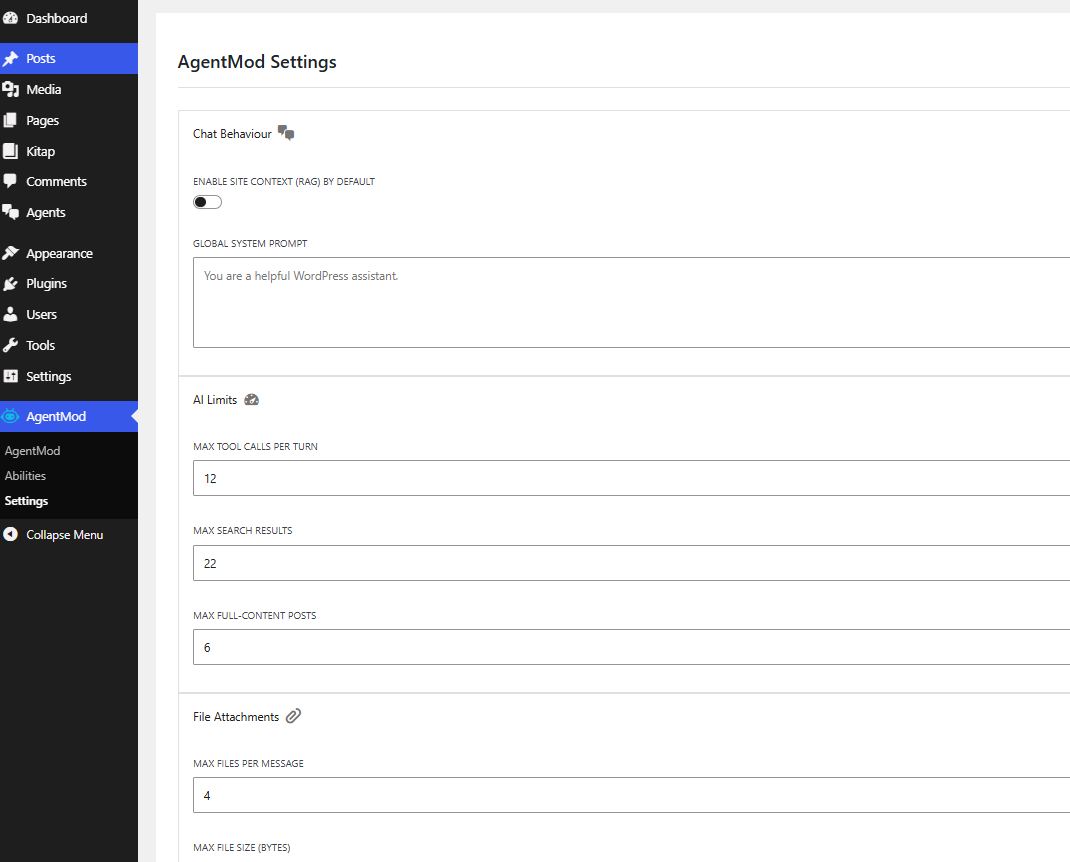1070x862 pixels.
Task: Open the Pages menu item
Action: pos(69,121)
